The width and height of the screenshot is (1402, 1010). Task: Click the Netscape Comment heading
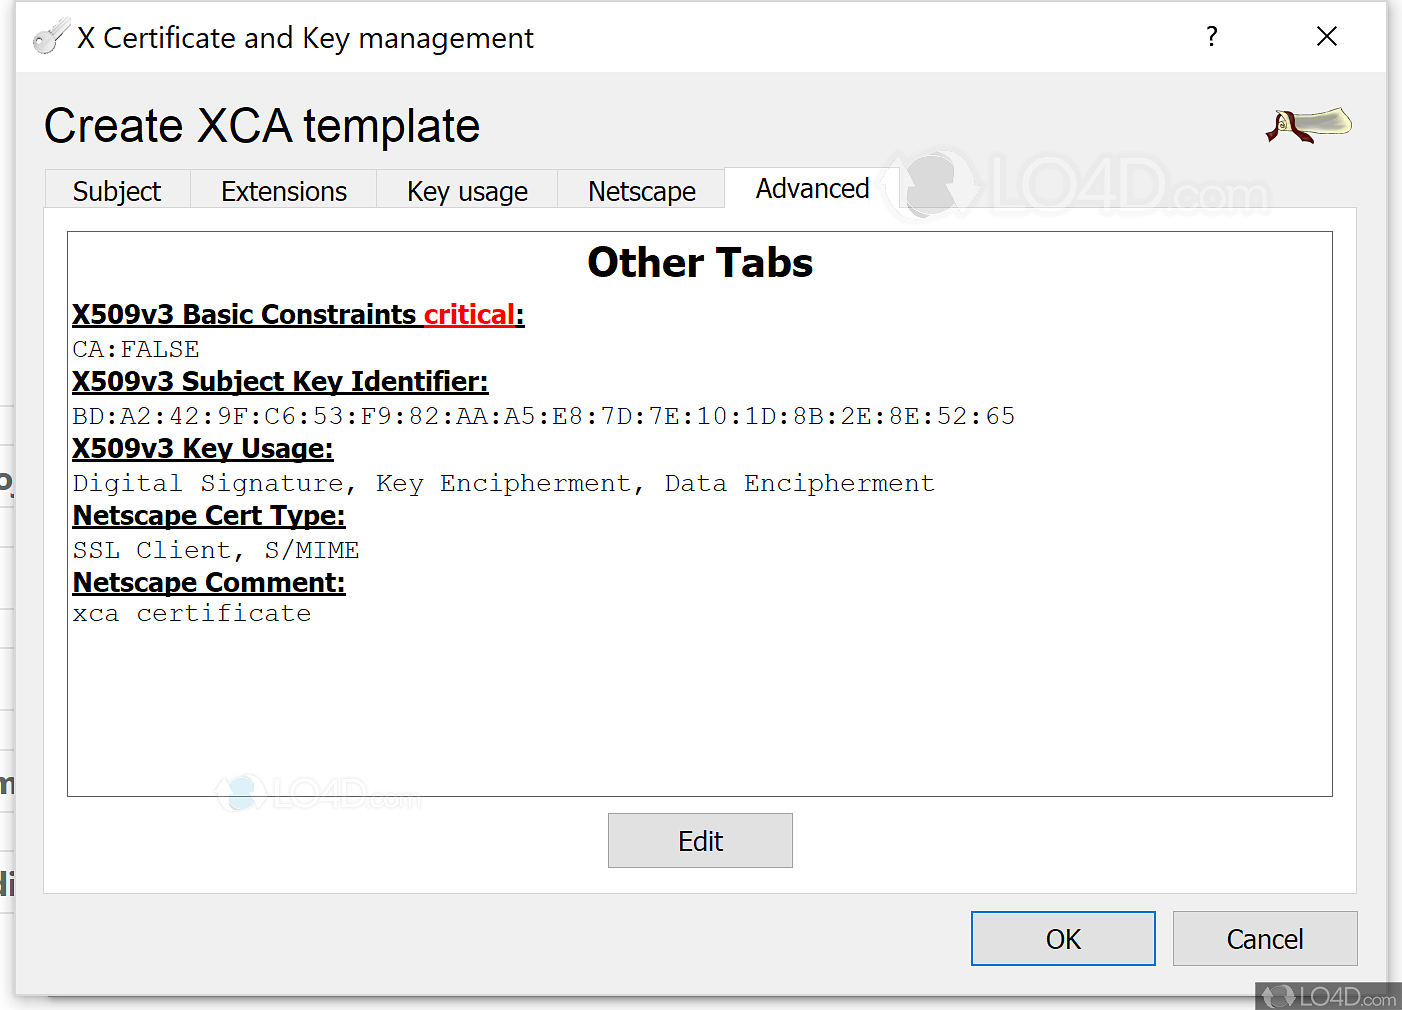coord(207,582)
